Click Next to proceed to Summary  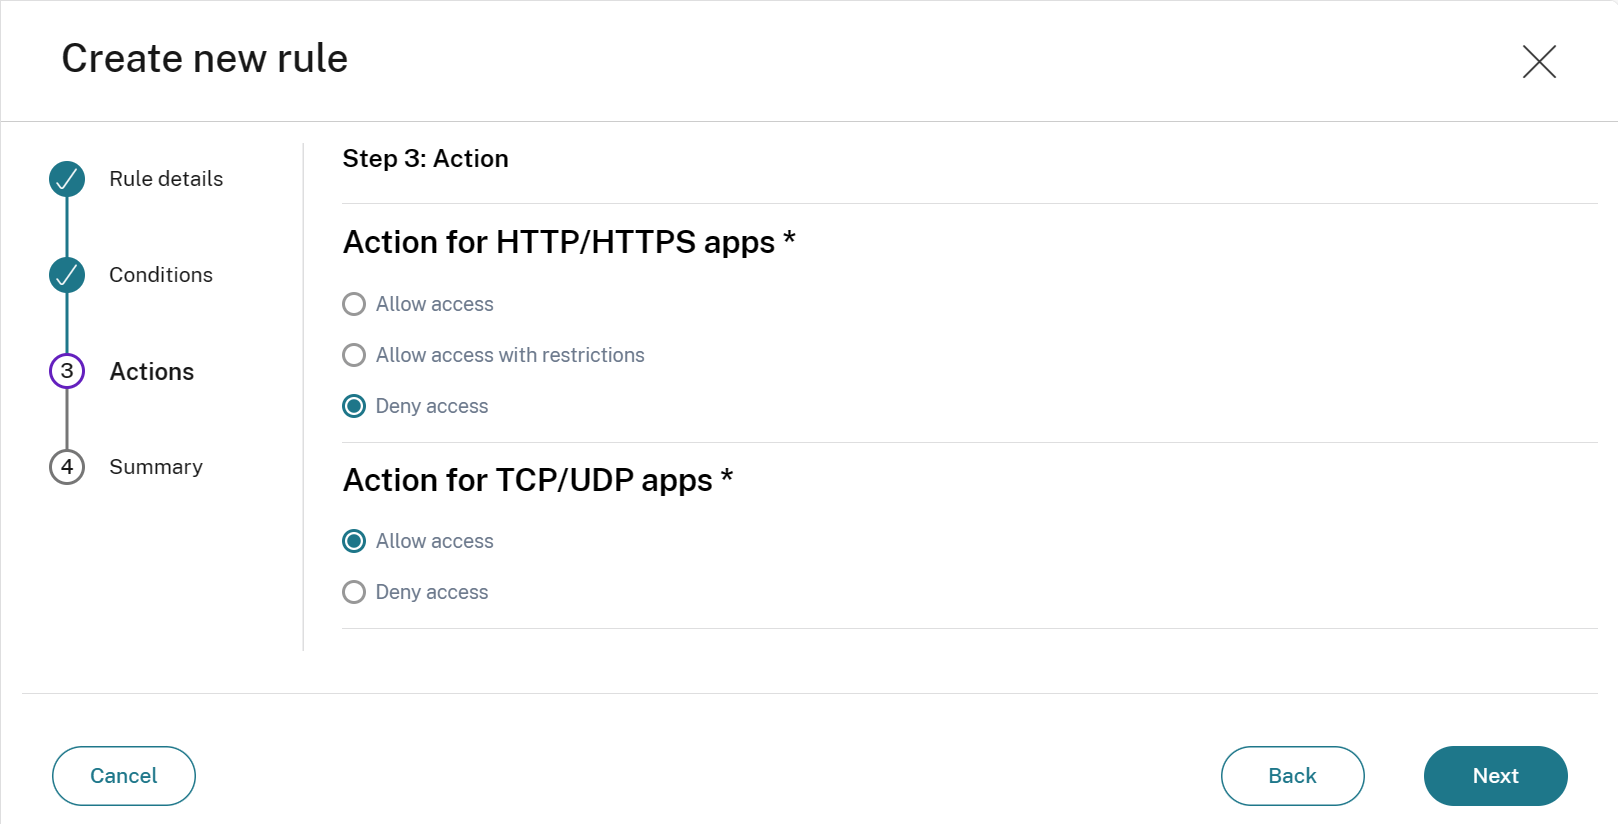(x=1495, y=776)
